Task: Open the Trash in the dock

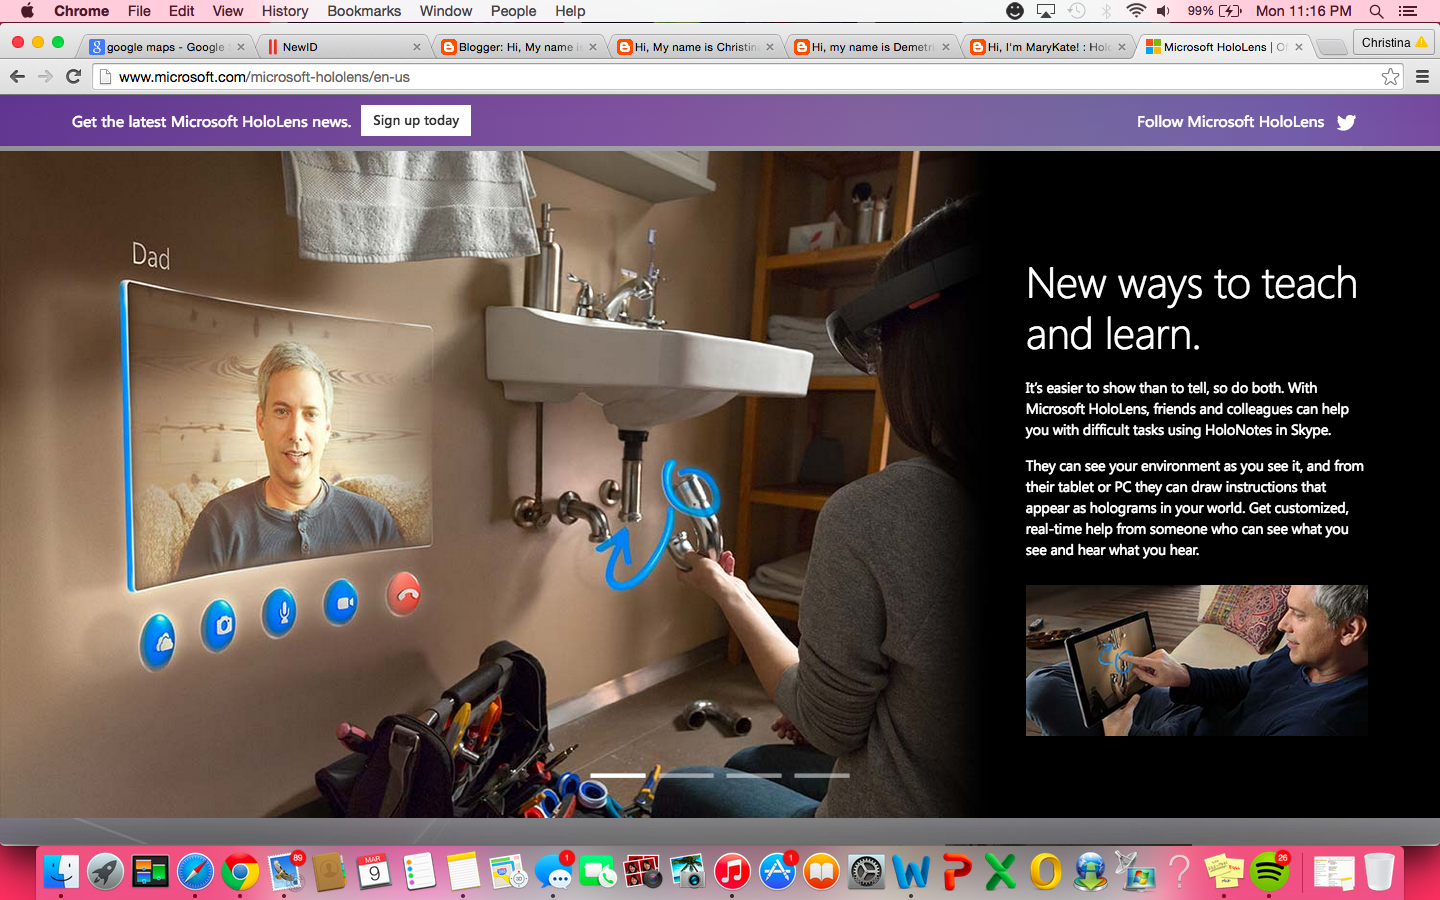Action: click(1379, 872)
